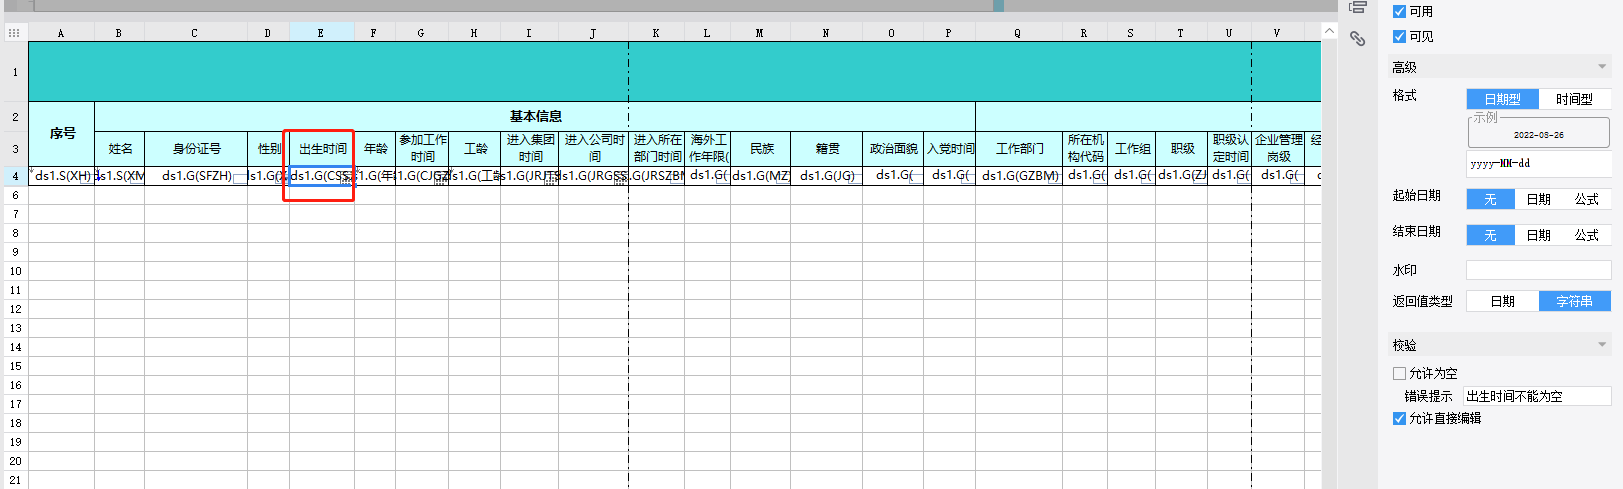This screenshot has width=1623, height=489.
Task: Toggle the 可用 checkbox
Action: point(1399,12)
